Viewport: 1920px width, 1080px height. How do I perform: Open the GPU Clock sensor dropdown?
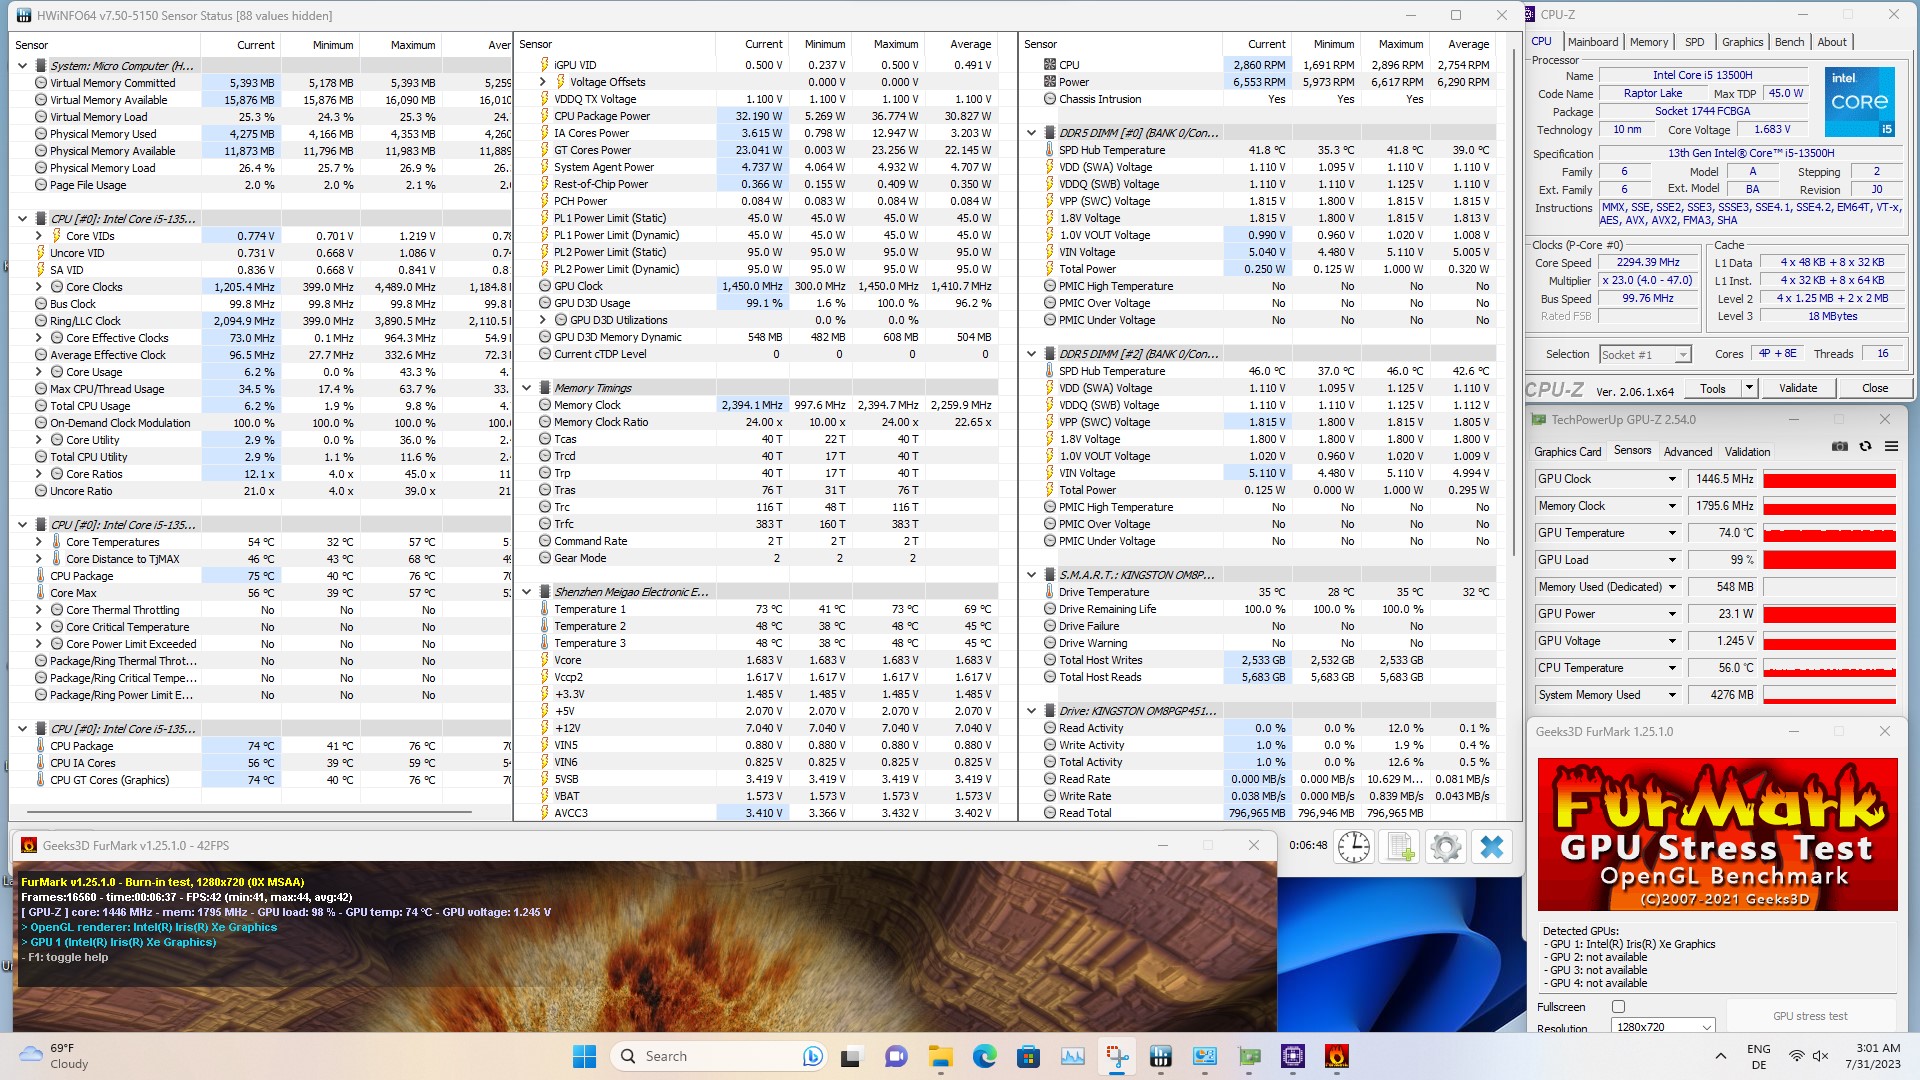coord(1671,479)
